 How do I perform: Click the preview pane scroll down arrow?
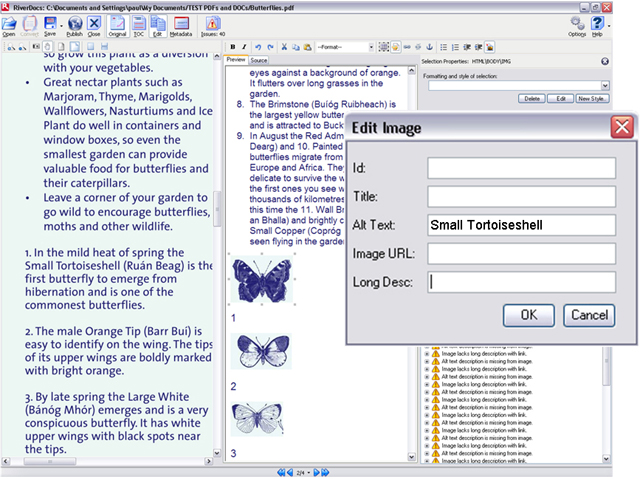click(x=411, y=457)
